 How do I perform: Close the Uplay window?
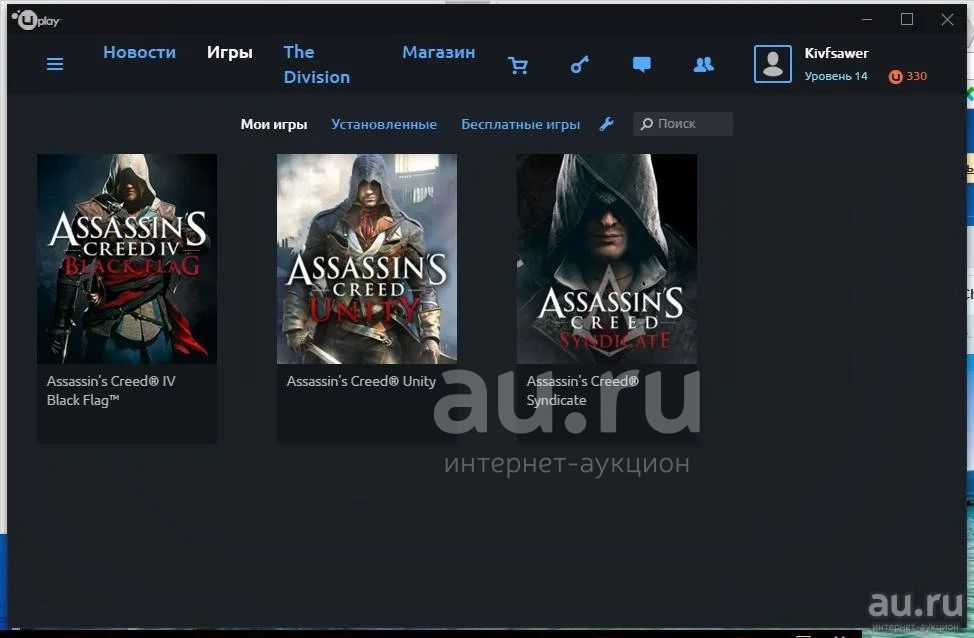pyautogui.click(x=947, y=19)
